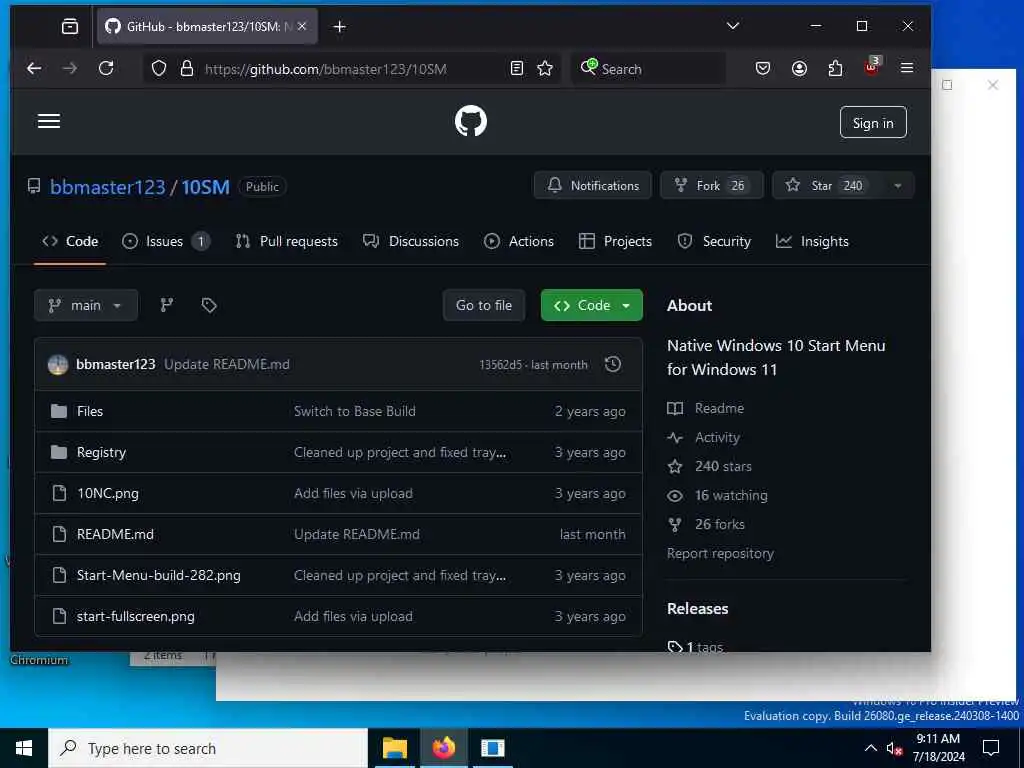Open the Issues tab
The image size is (1024, 768).
click(x=166, y=242)
